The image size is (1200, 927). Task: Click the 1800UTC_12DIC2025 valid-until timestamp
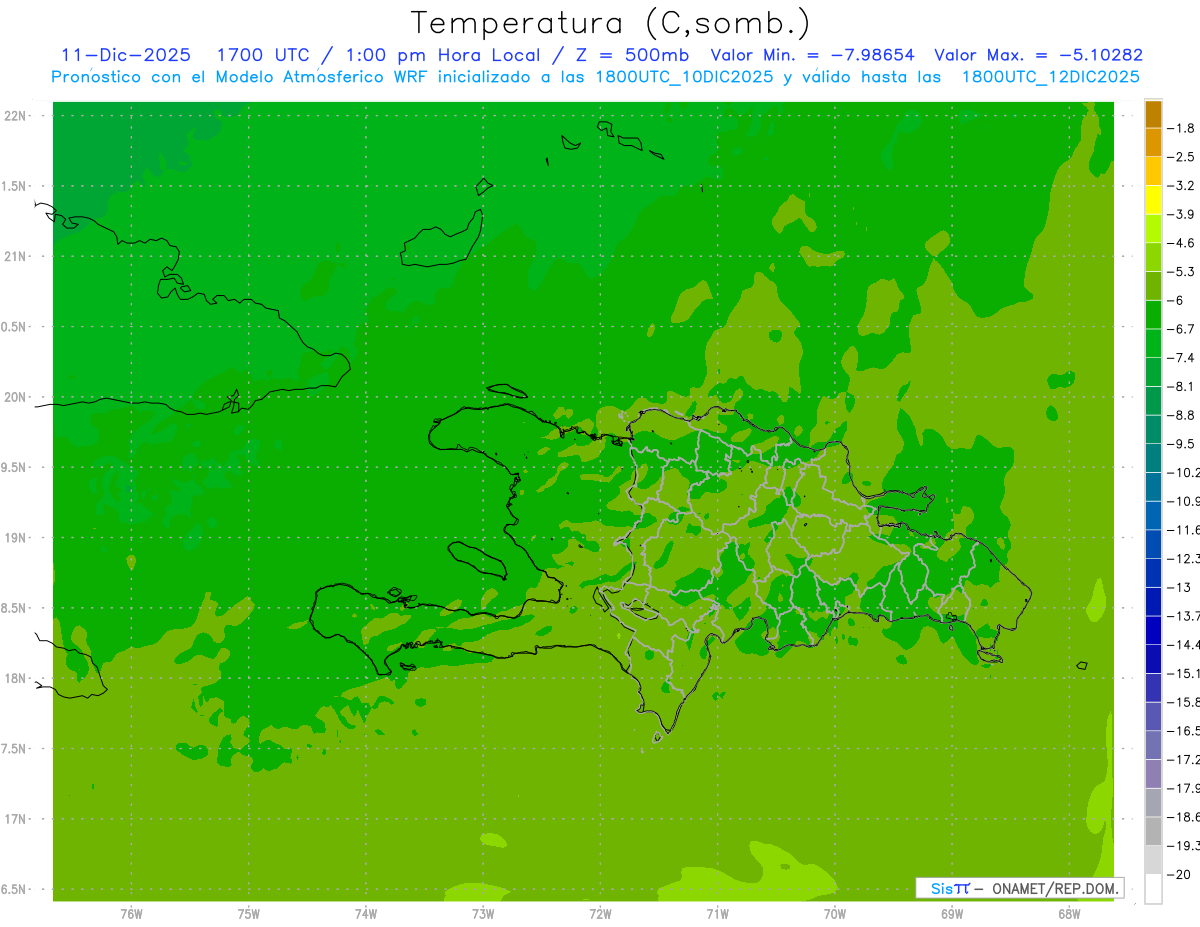click(x=1051, y=77)
